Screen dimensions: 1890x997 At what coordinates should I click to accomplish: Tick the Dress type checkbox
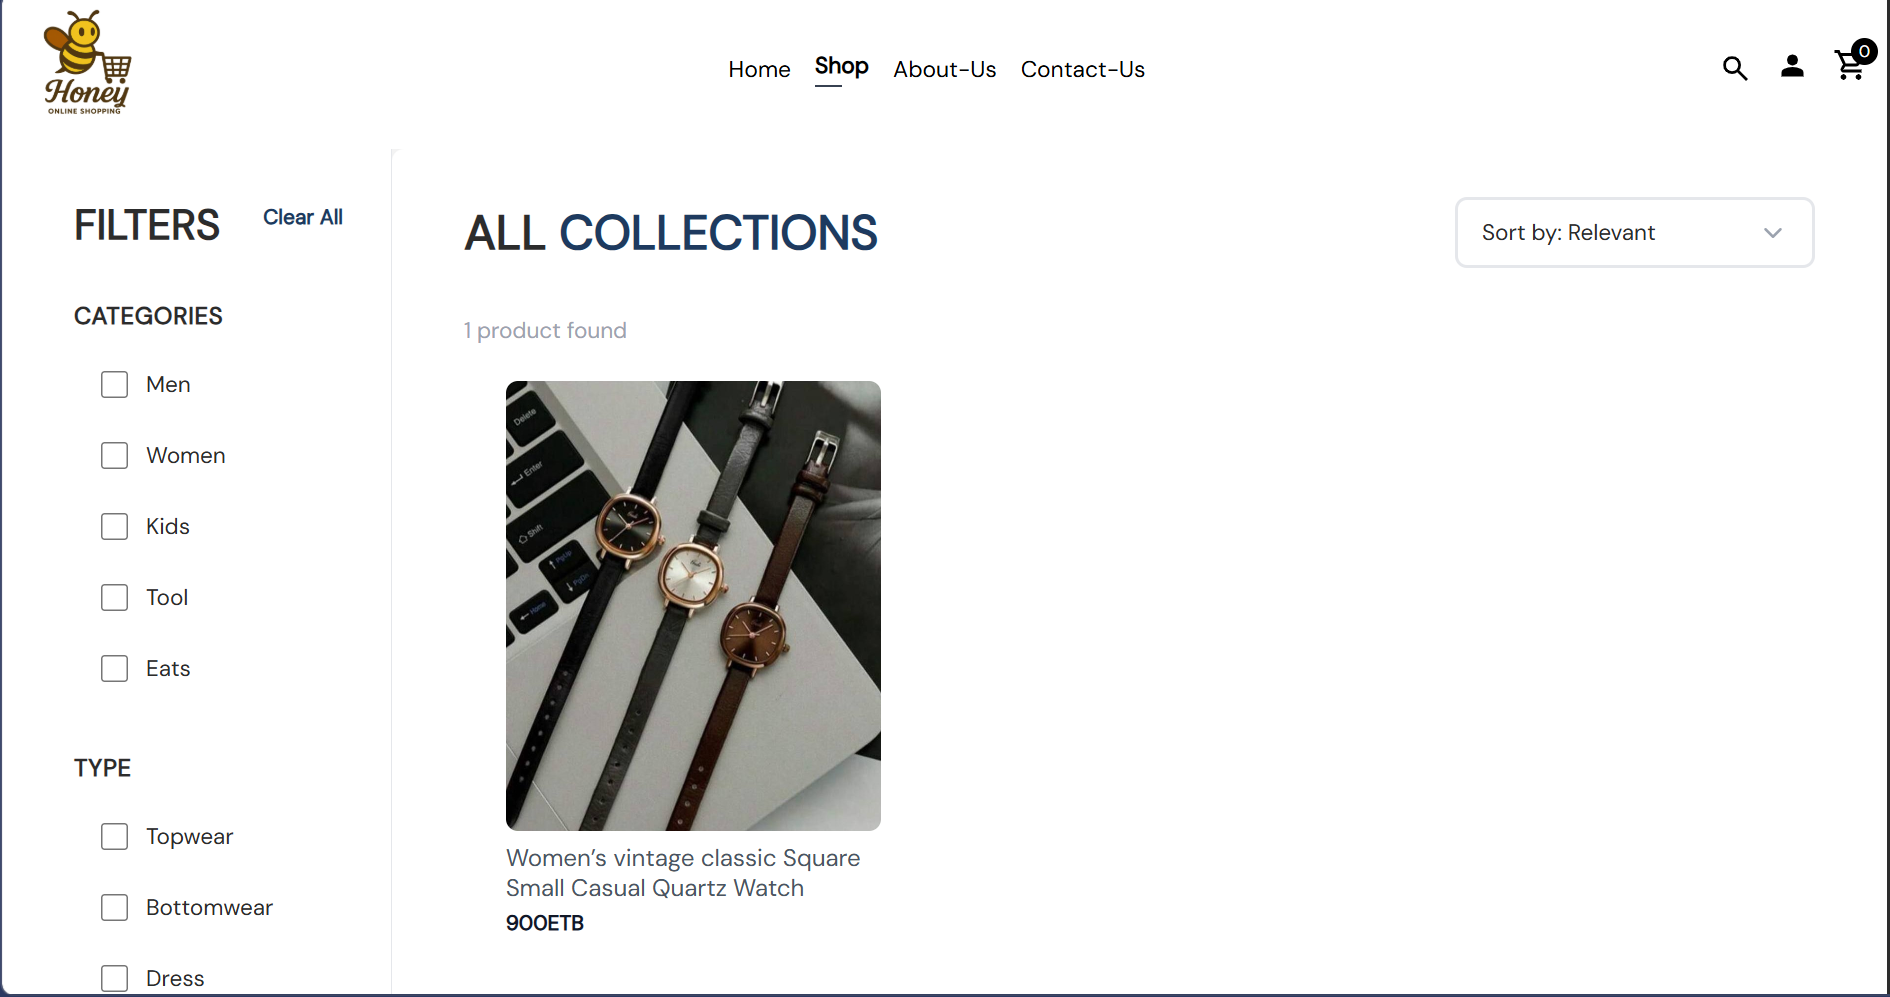pos(114,979)
